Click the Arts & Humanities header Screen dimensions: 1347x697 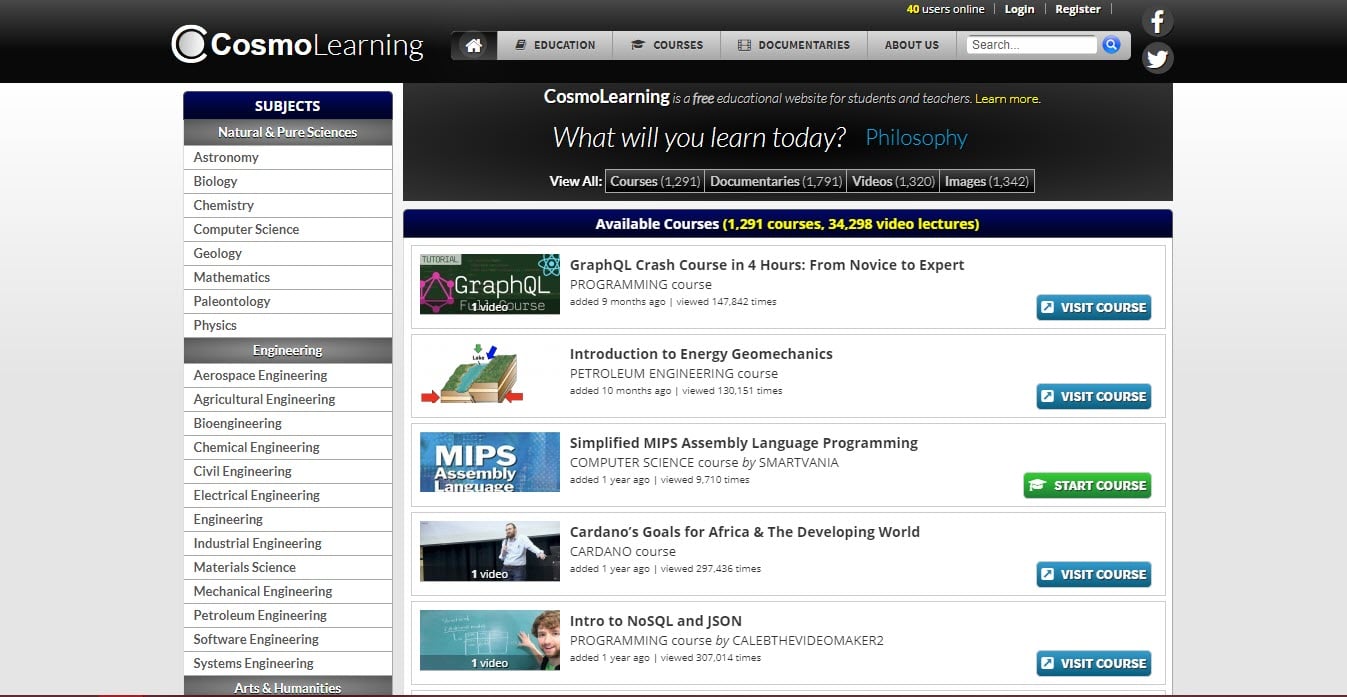[288, 687]
